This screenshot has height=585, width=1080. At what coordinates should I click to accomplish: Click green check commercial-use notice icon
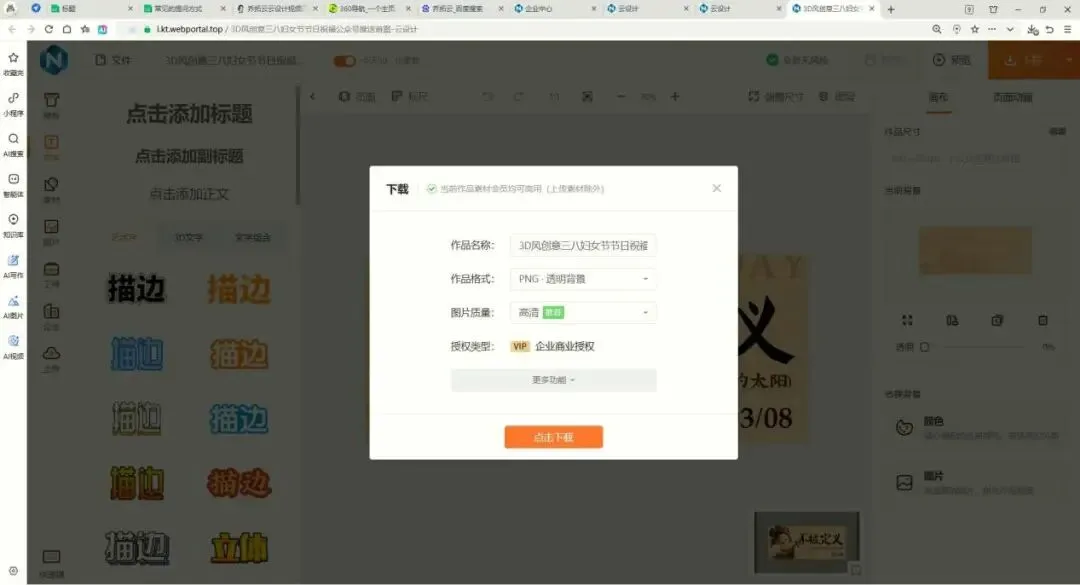(x=431, y=189)
